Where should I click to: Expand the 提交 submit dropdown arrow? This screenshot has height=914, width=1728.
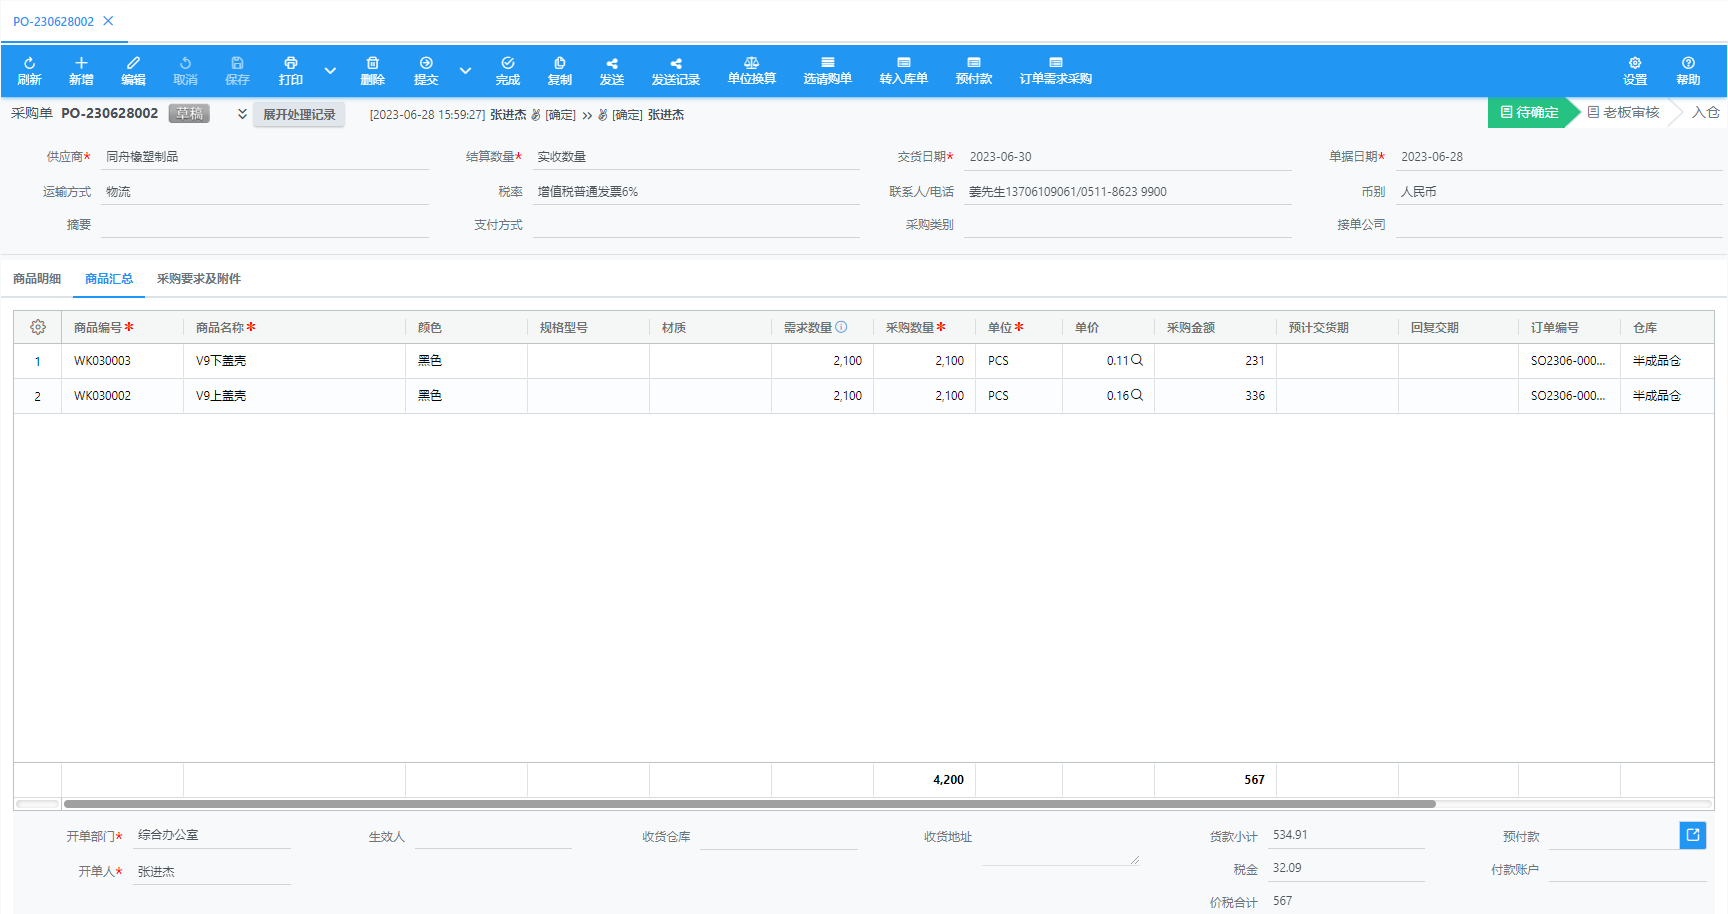(x=465, y=70)
